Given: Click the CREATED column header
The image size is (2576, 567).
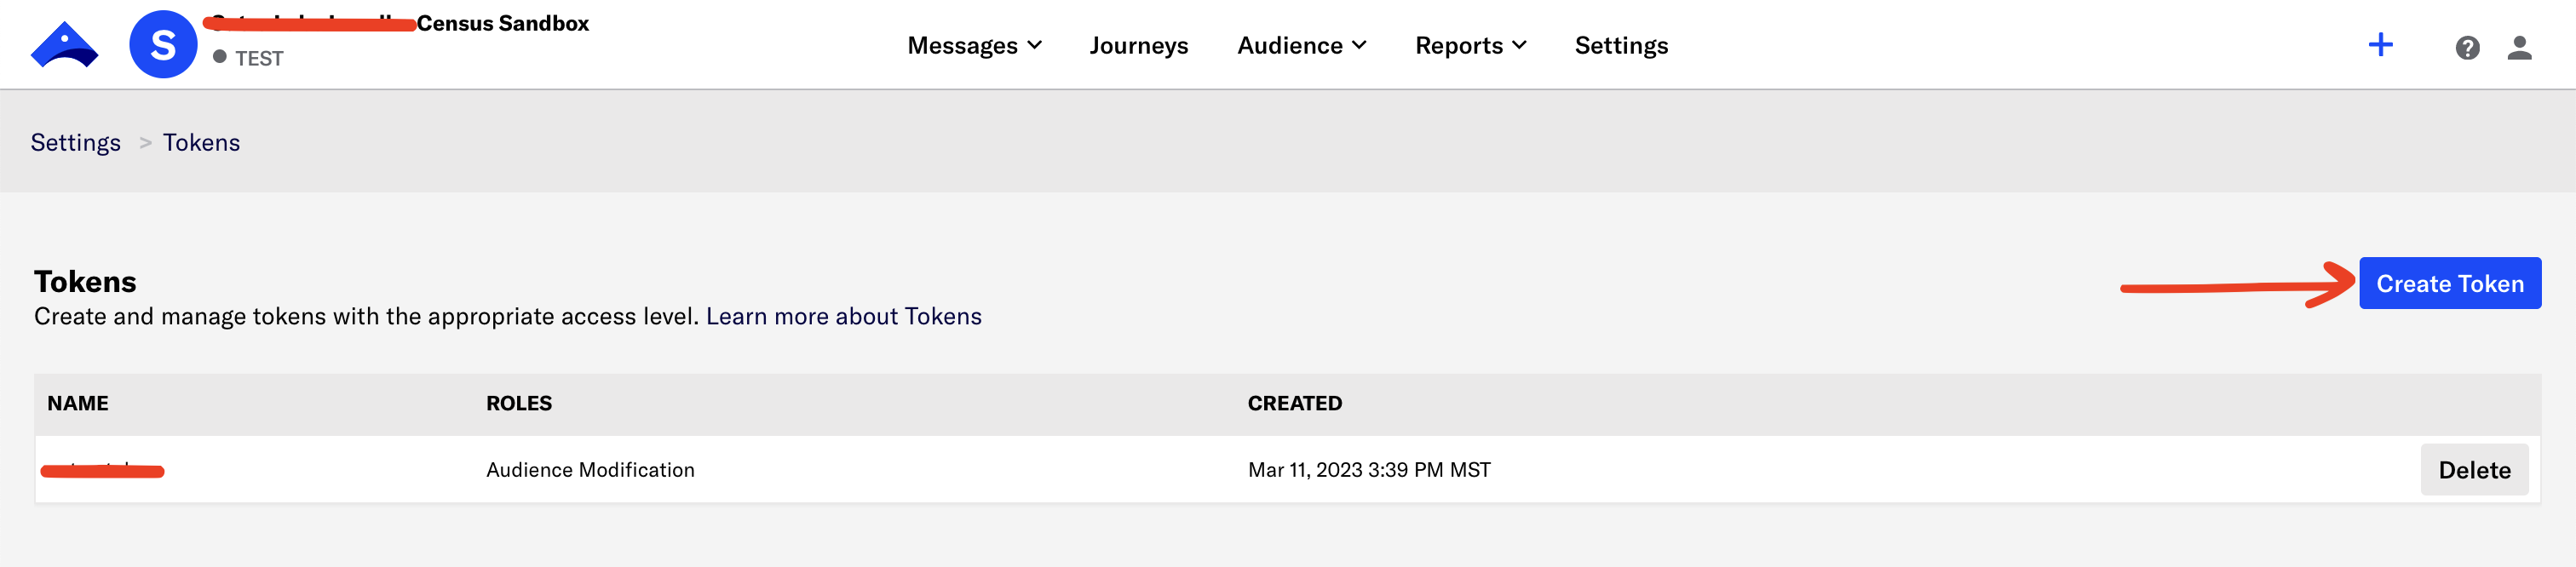Looking at the screenshot, I should click(1294, 403).
